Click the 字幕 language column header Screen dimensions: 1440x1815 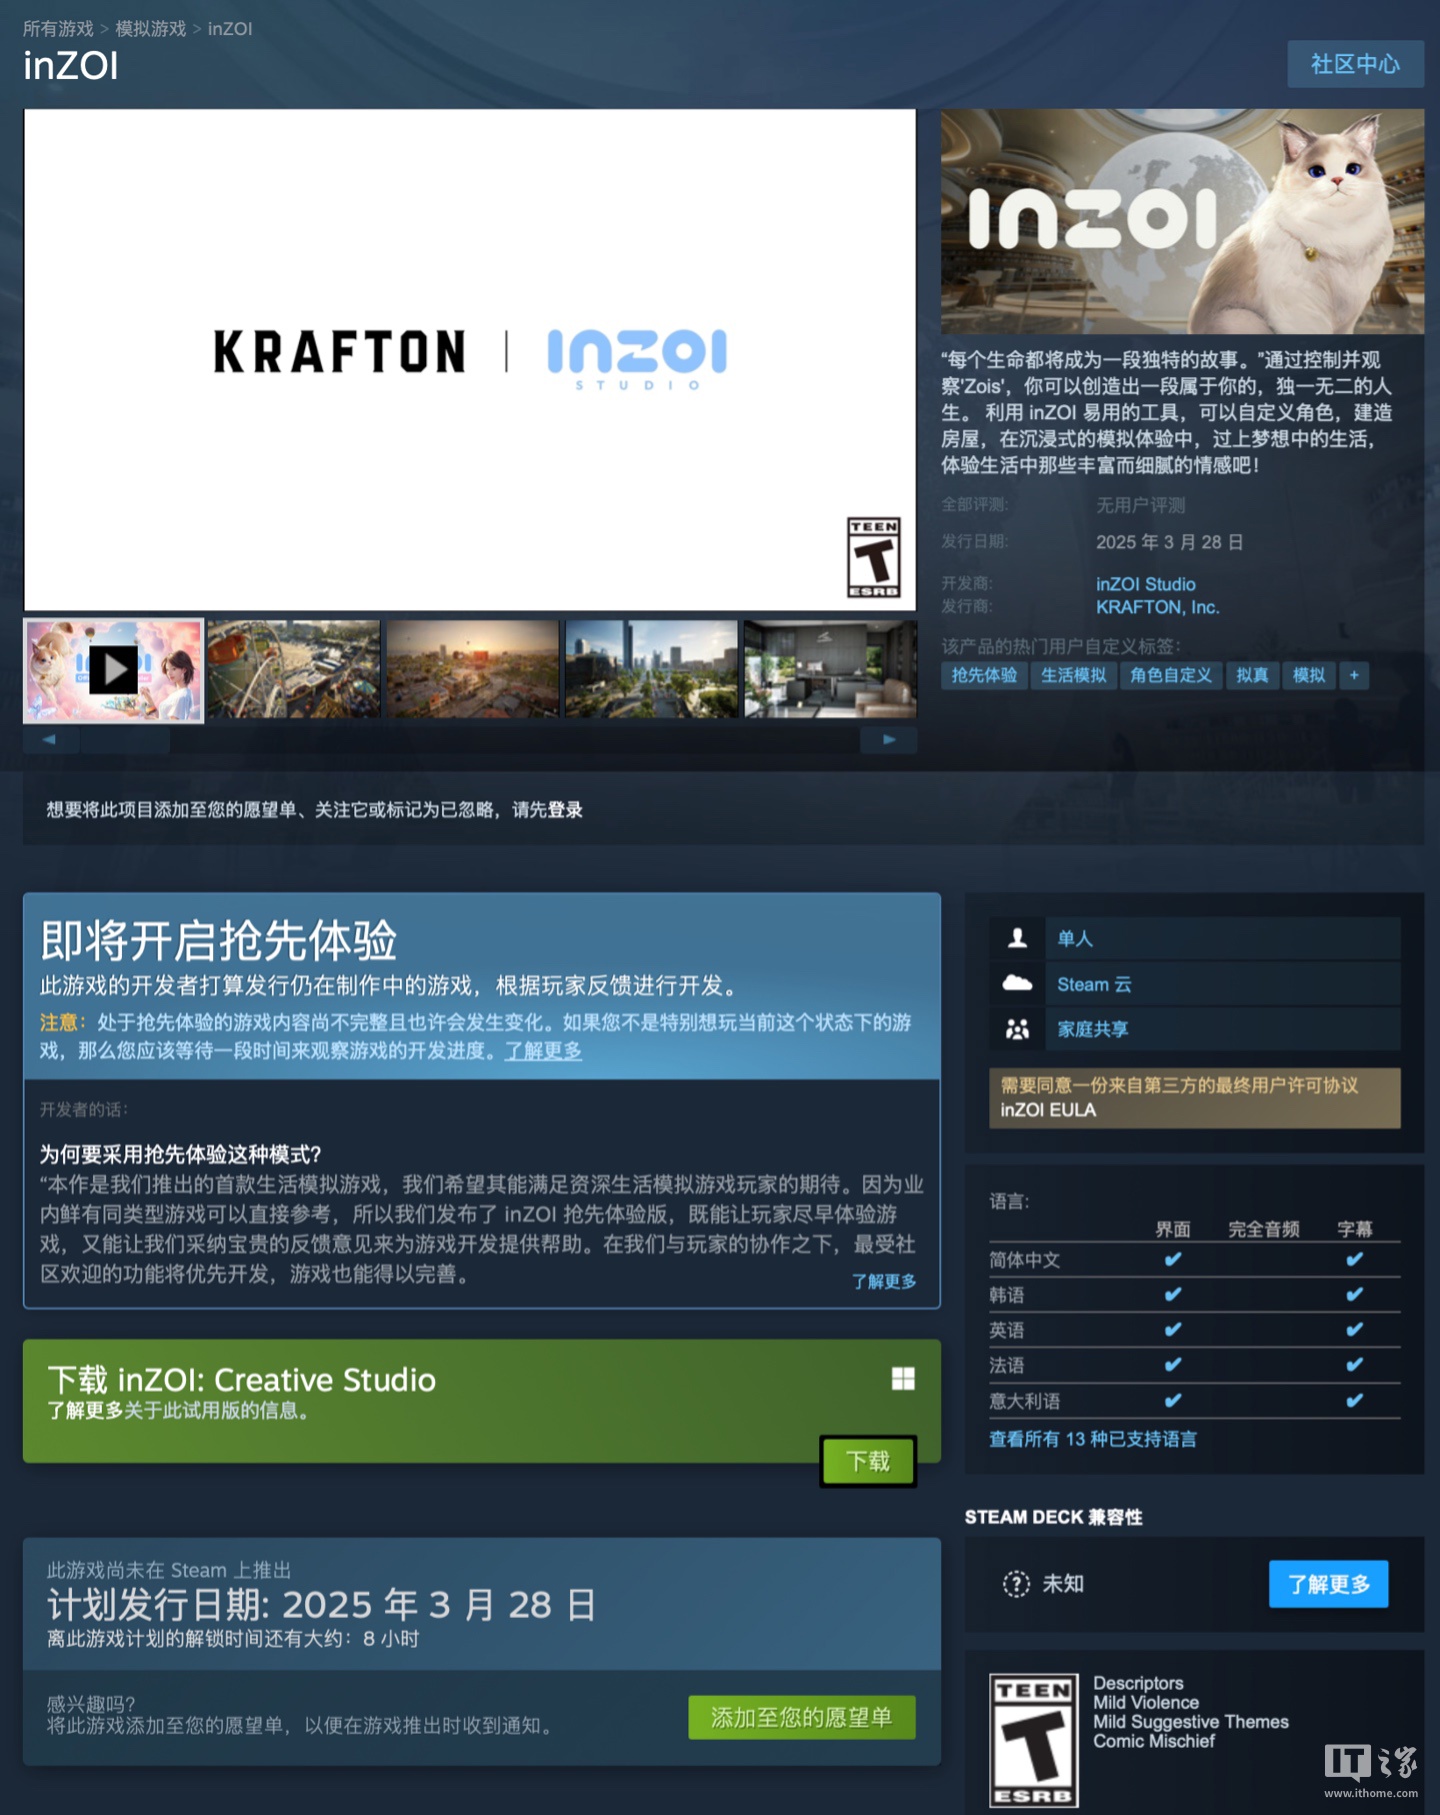[x=1355, y=1229]
